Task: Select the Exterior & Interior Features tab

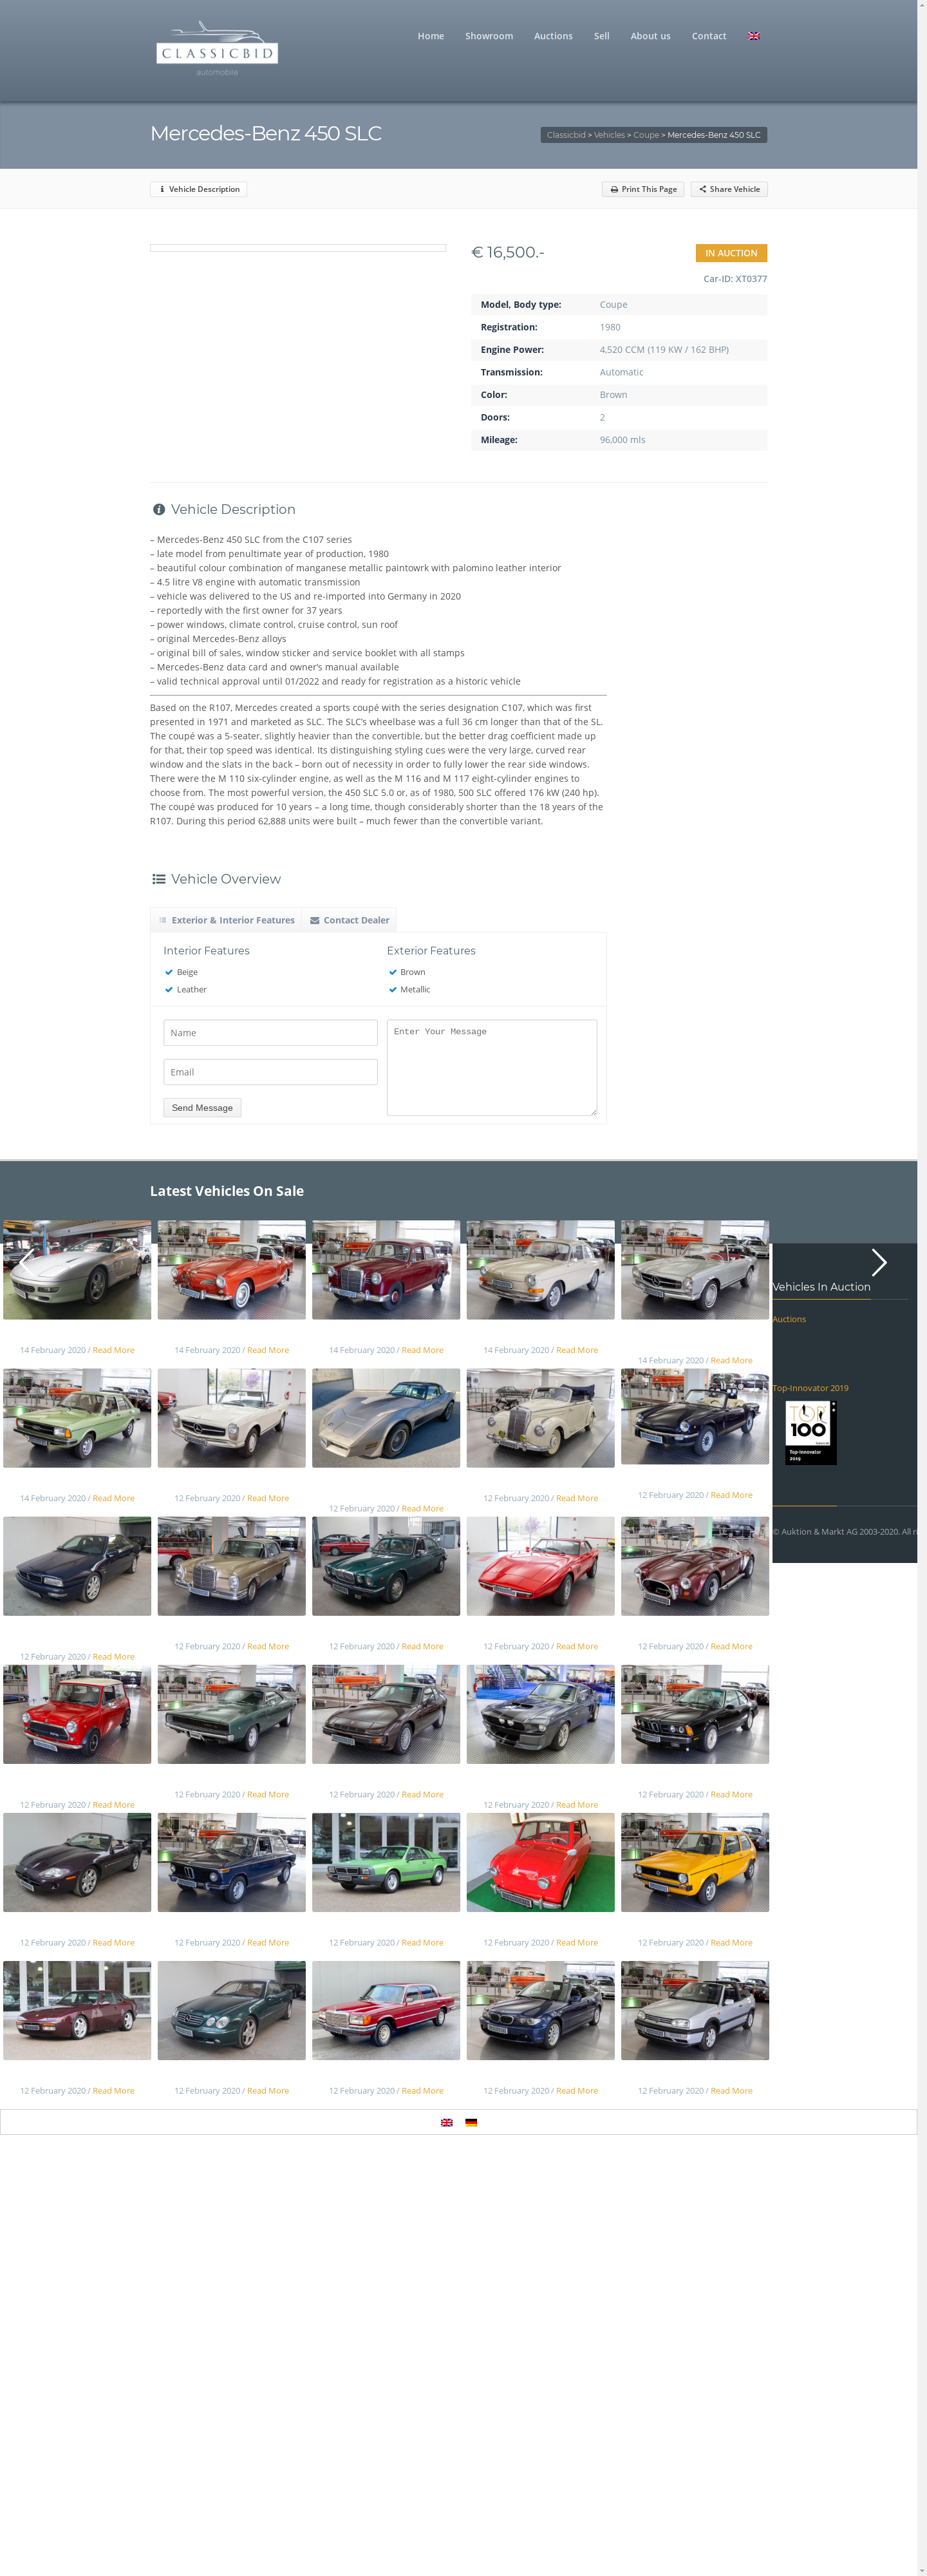Action: tap(227, 920)
